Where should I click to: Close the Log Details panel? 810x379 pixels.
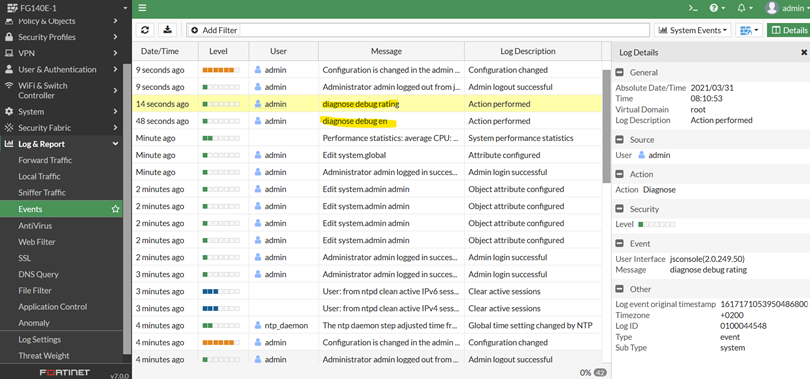pyautogui.click(x=804, y=53)
